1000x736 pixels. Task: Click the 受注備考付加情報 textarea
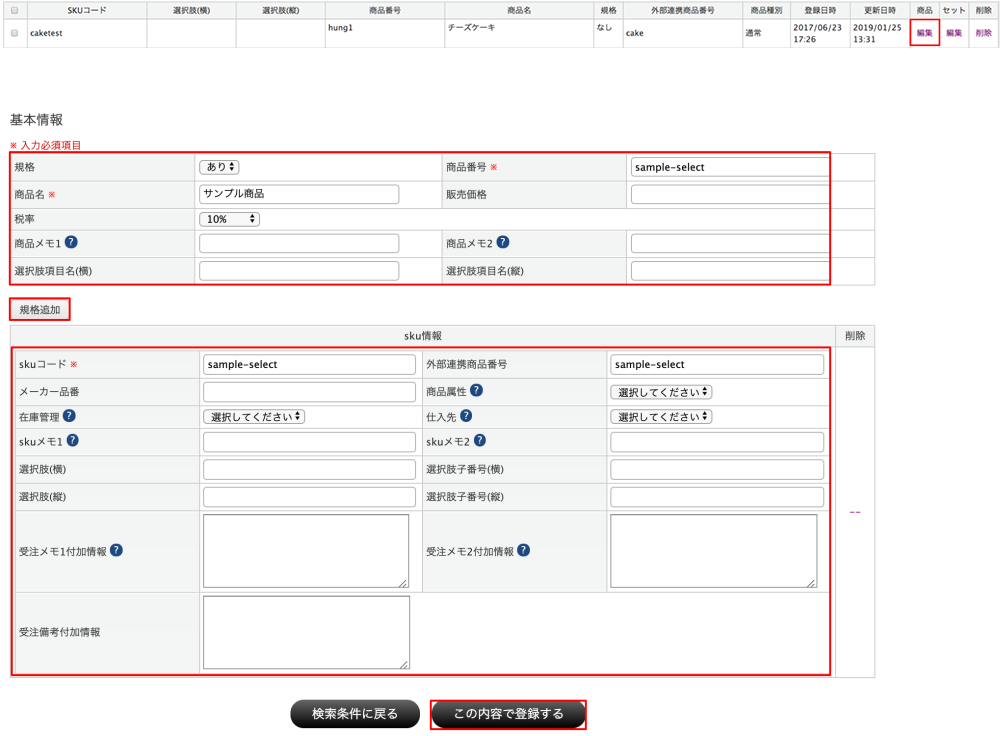(x=306, y=632)
